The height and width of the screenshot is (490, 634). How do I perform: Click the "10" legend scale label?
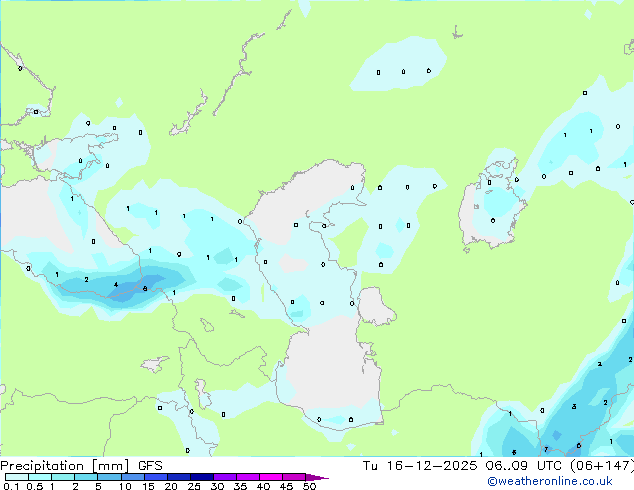(x=125, y=486)
